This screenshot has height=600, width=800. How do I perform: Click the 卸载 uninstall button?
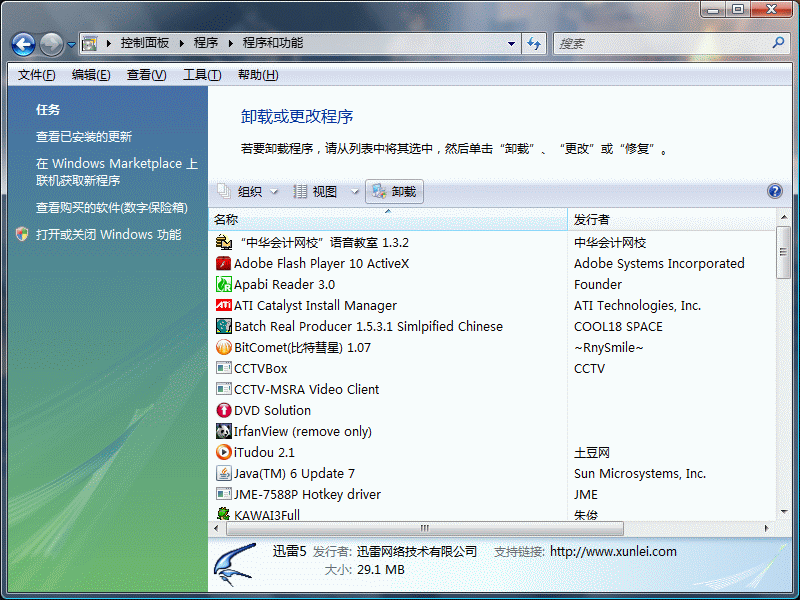[x=394, y=192]
